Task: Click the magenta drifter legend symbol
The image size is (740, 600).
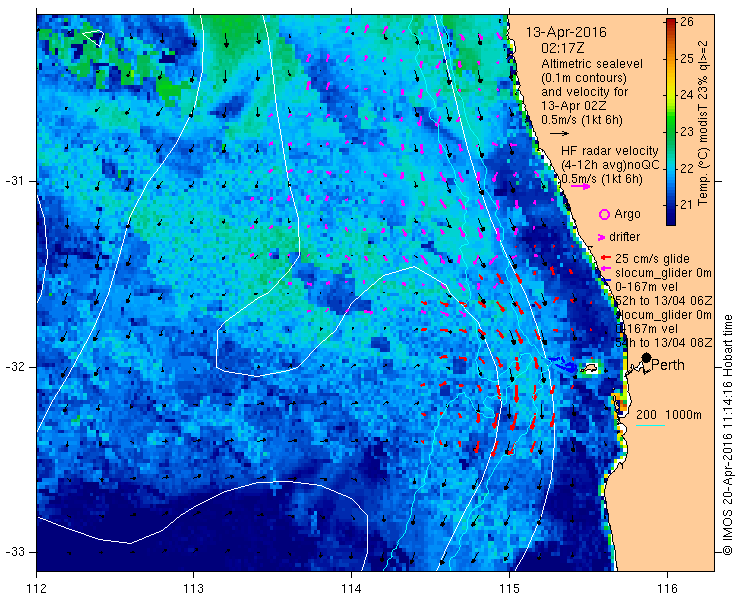Action: click(x=602, y=237)
